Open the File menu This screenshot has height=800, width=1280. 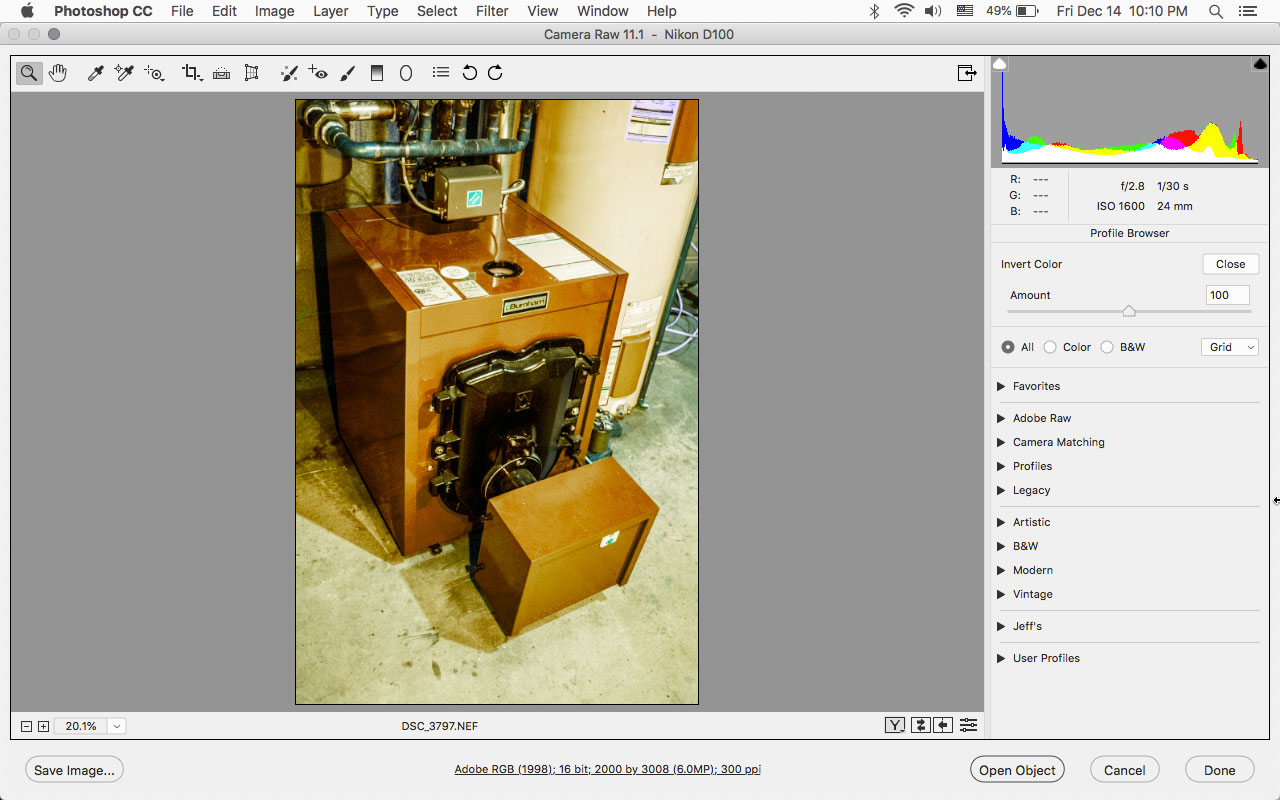[x=182, y=11]
